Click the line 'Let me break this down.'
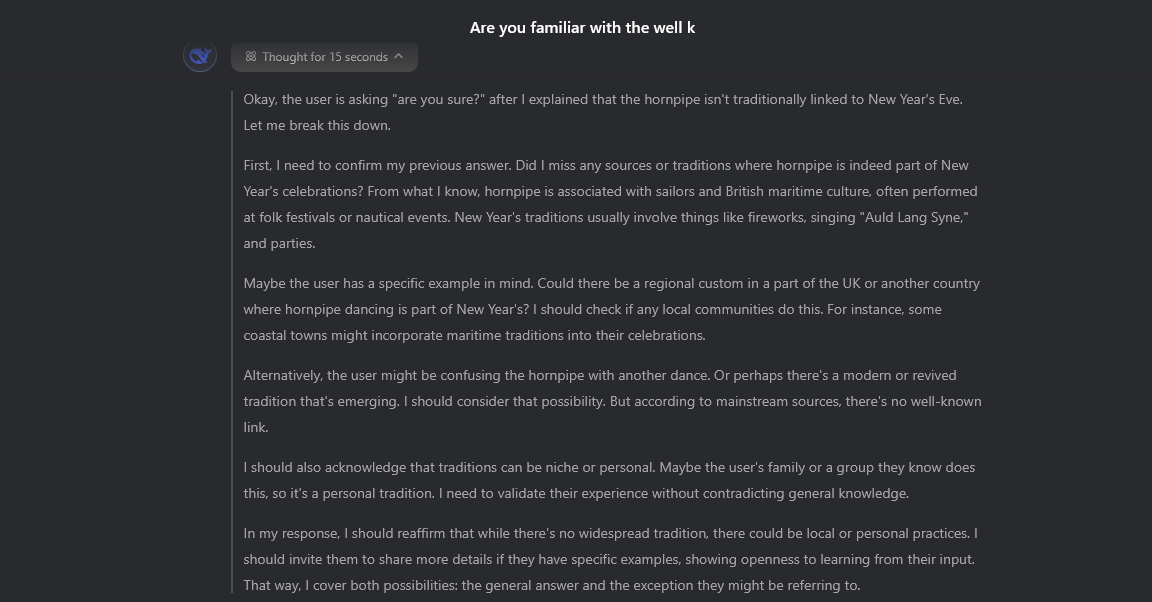This screenshot has width=1152, height=602. point(317,126)
